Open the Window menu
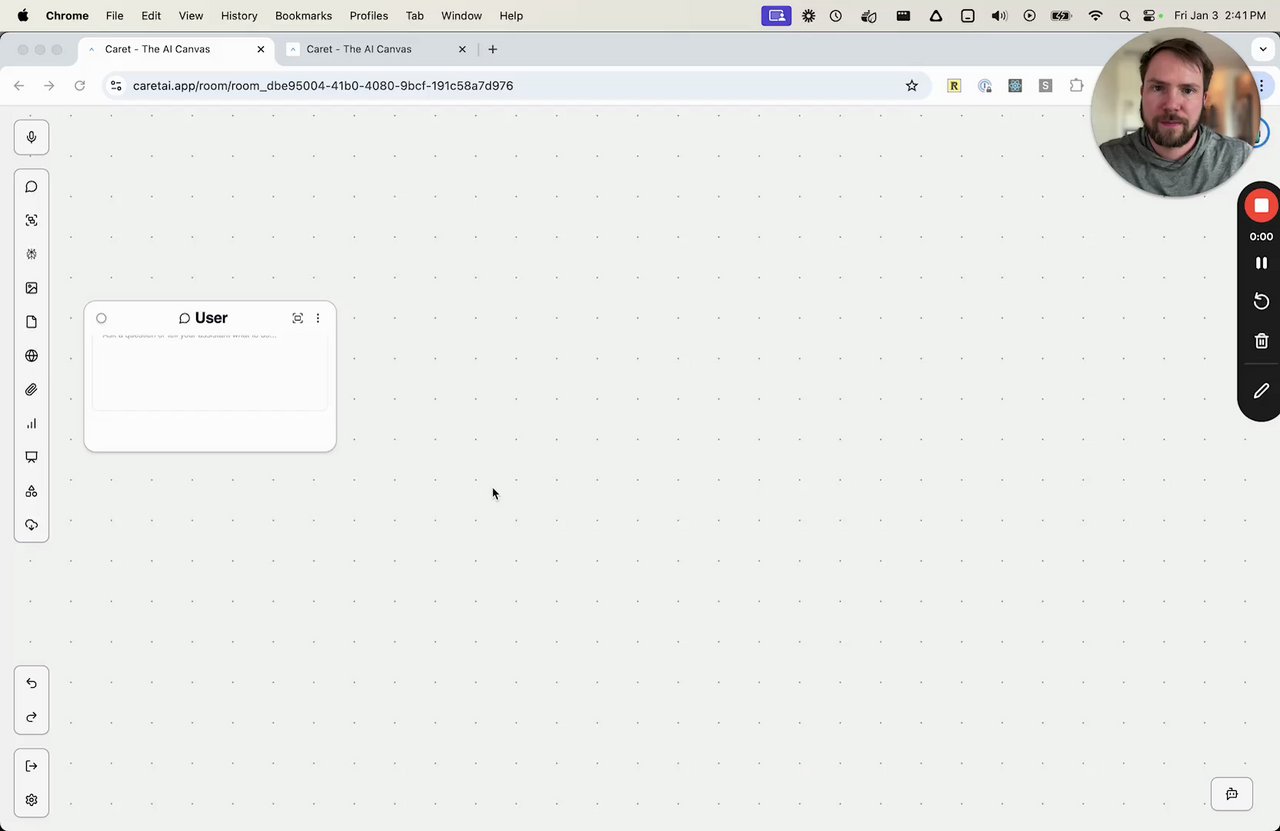 461,16
